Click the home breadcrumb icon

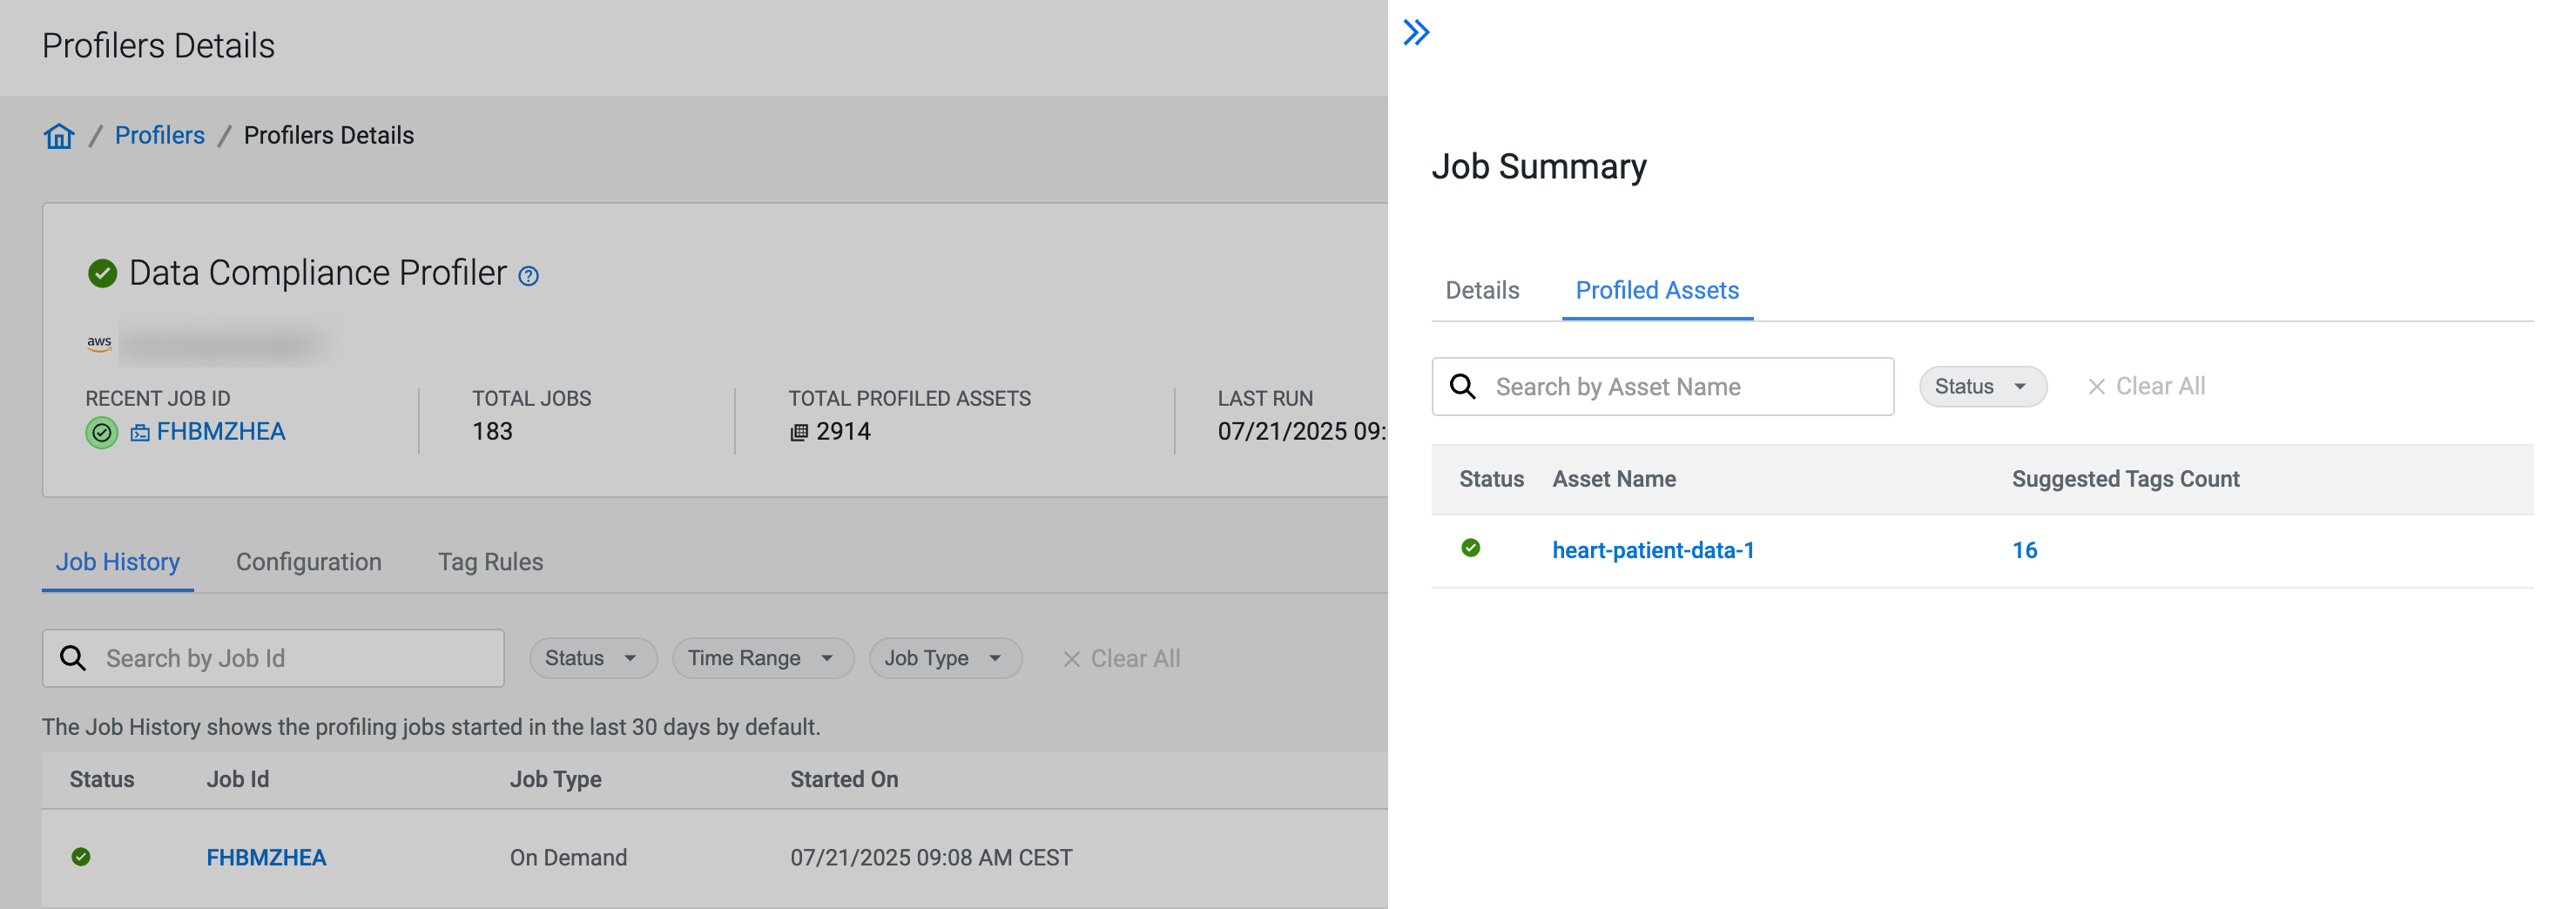(59, 136)
